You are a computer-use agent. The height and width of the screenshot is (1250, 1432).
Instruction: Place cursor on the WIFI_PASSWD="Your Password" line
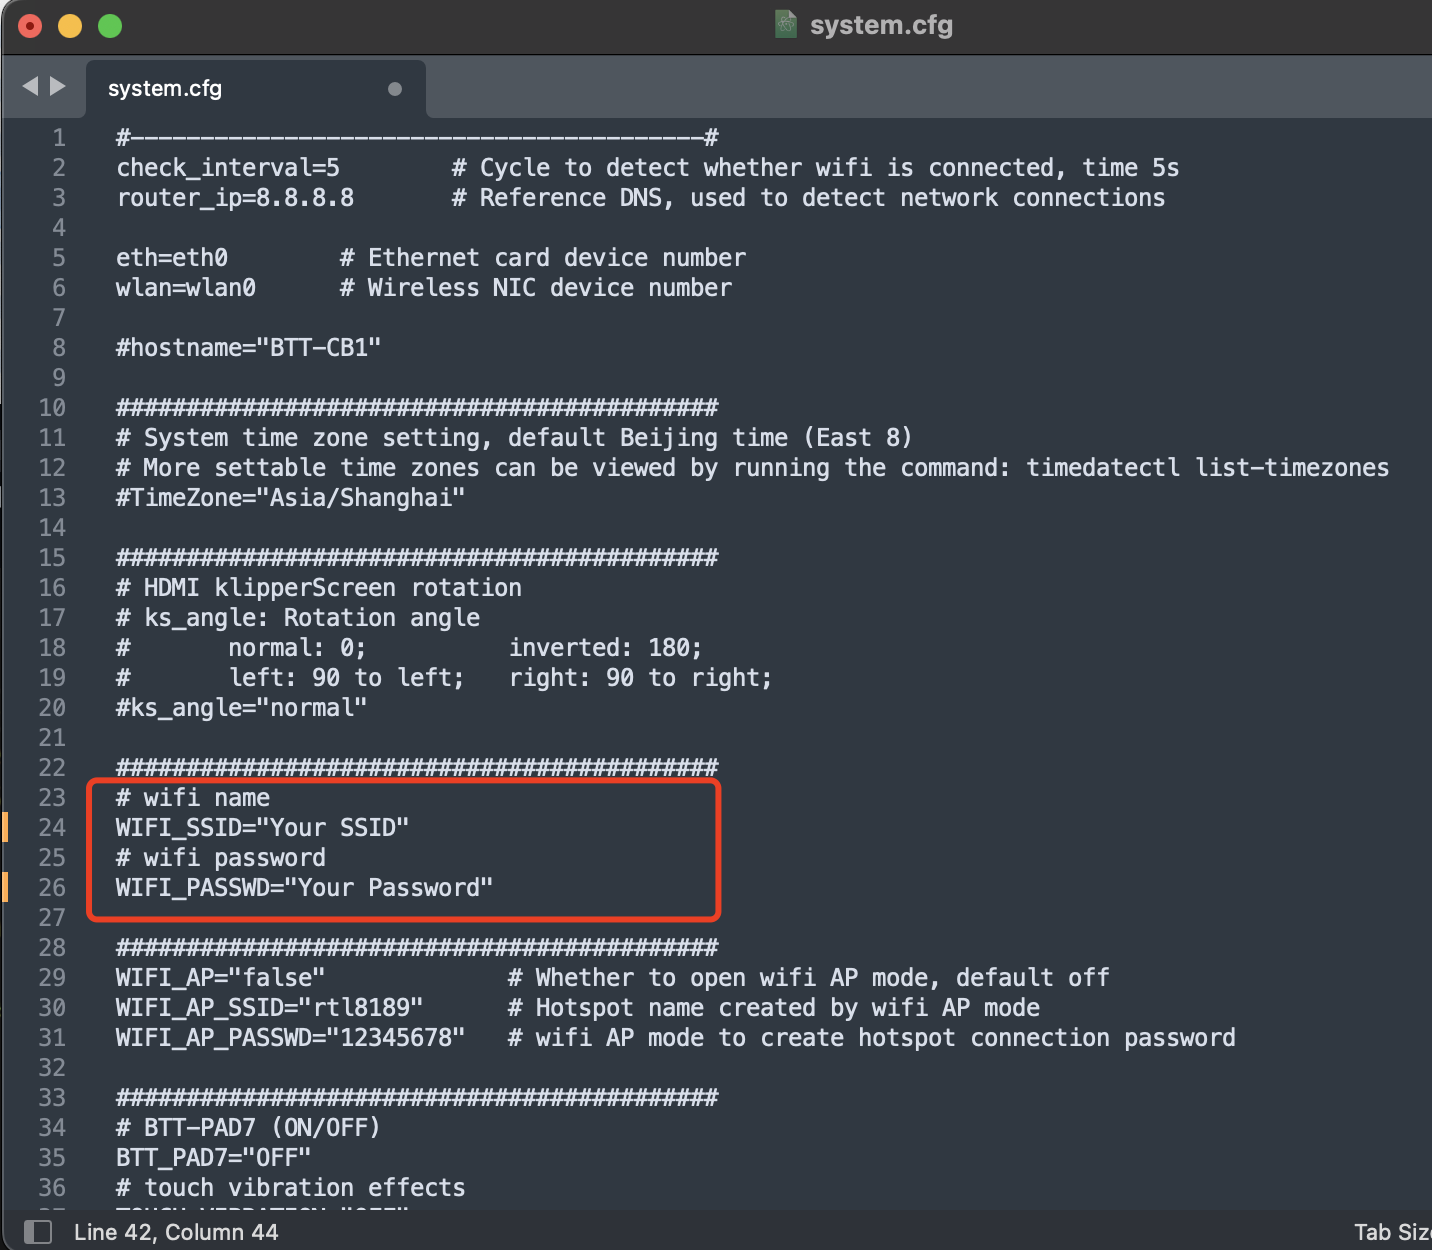[304, 888]
